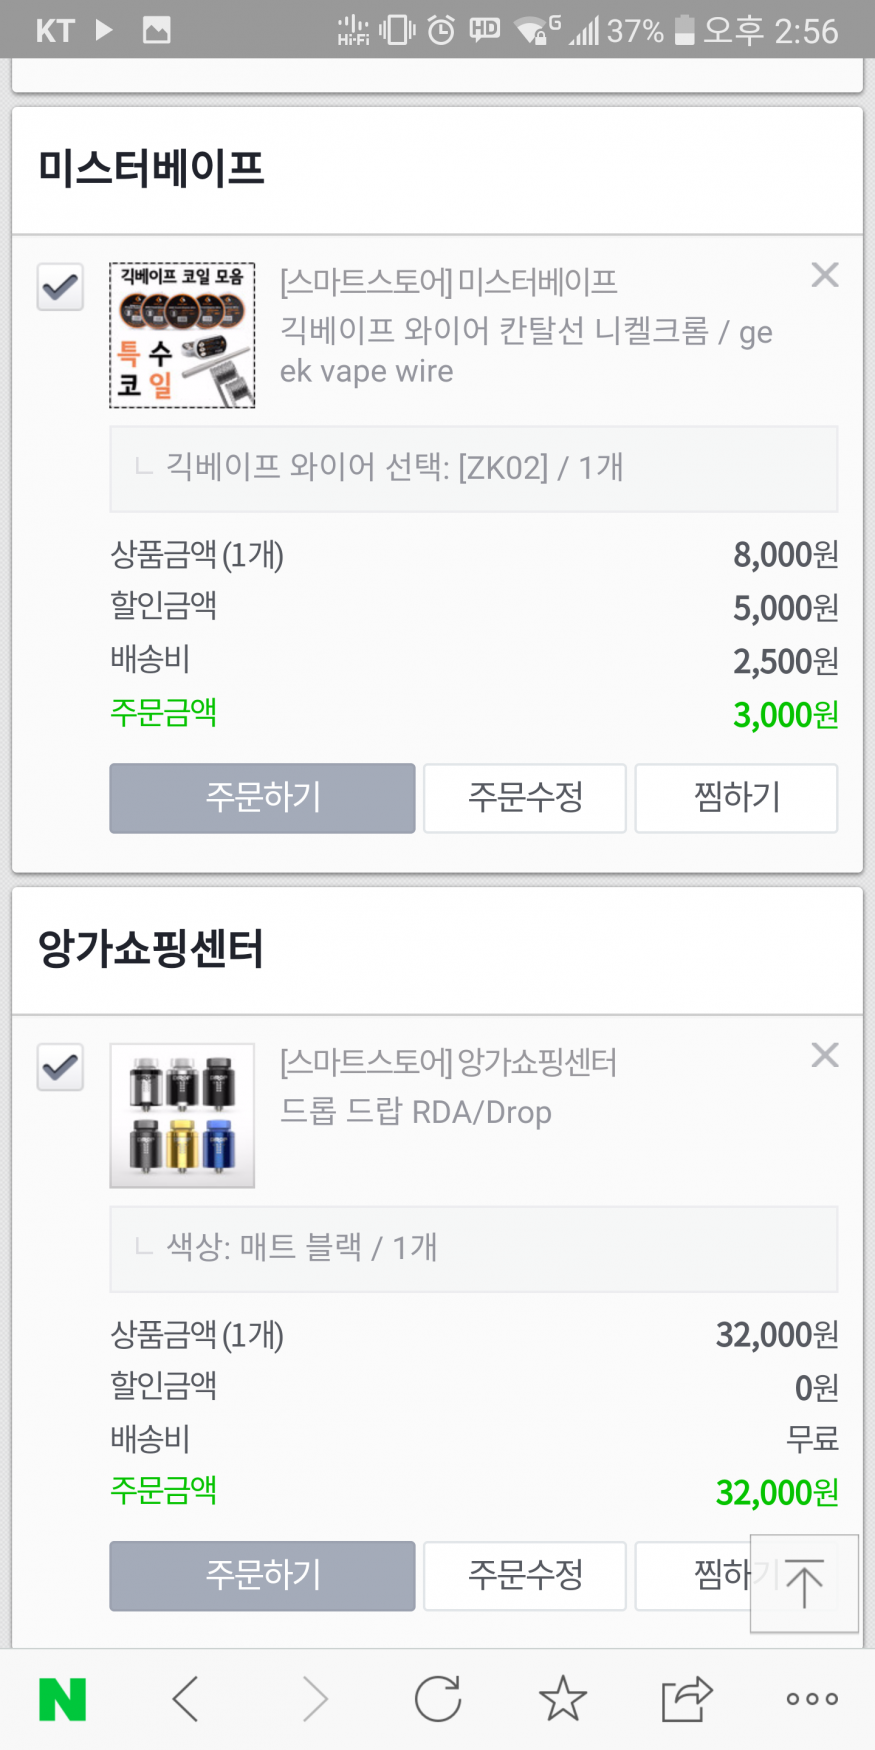Screen dimensions: 875x1750
Task: Open the three-dot more menu
Action: tap(811, 1699)
